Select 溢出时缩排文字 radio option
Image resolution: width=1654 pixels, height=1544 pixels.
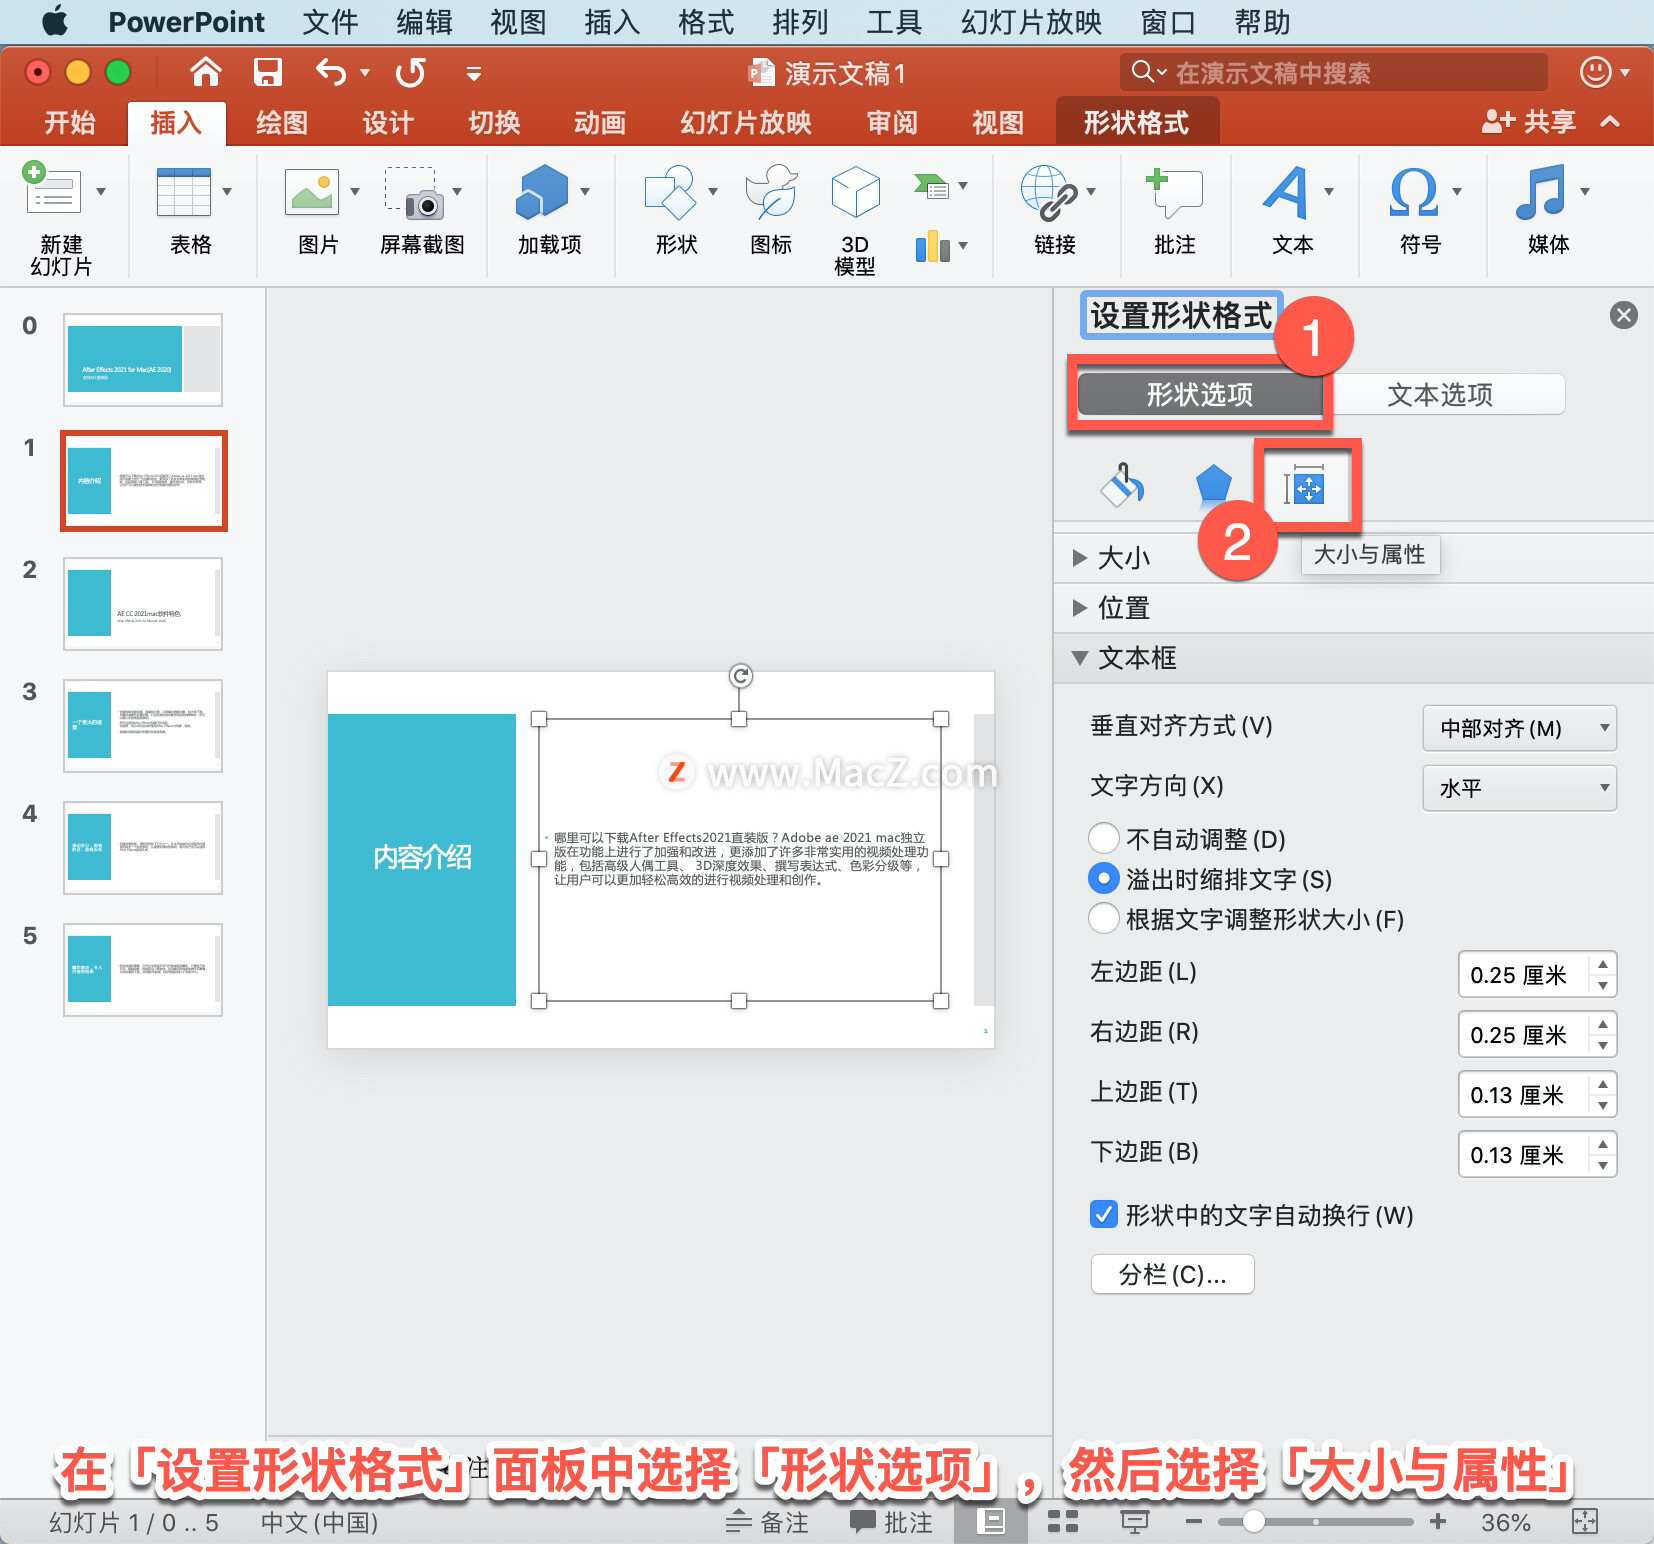click(1103, 878)
